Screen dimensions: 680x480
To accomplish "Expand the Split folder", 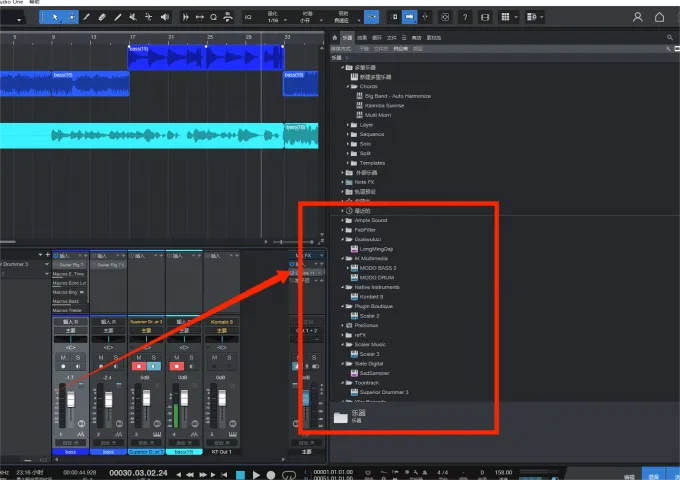I will 348,153.
